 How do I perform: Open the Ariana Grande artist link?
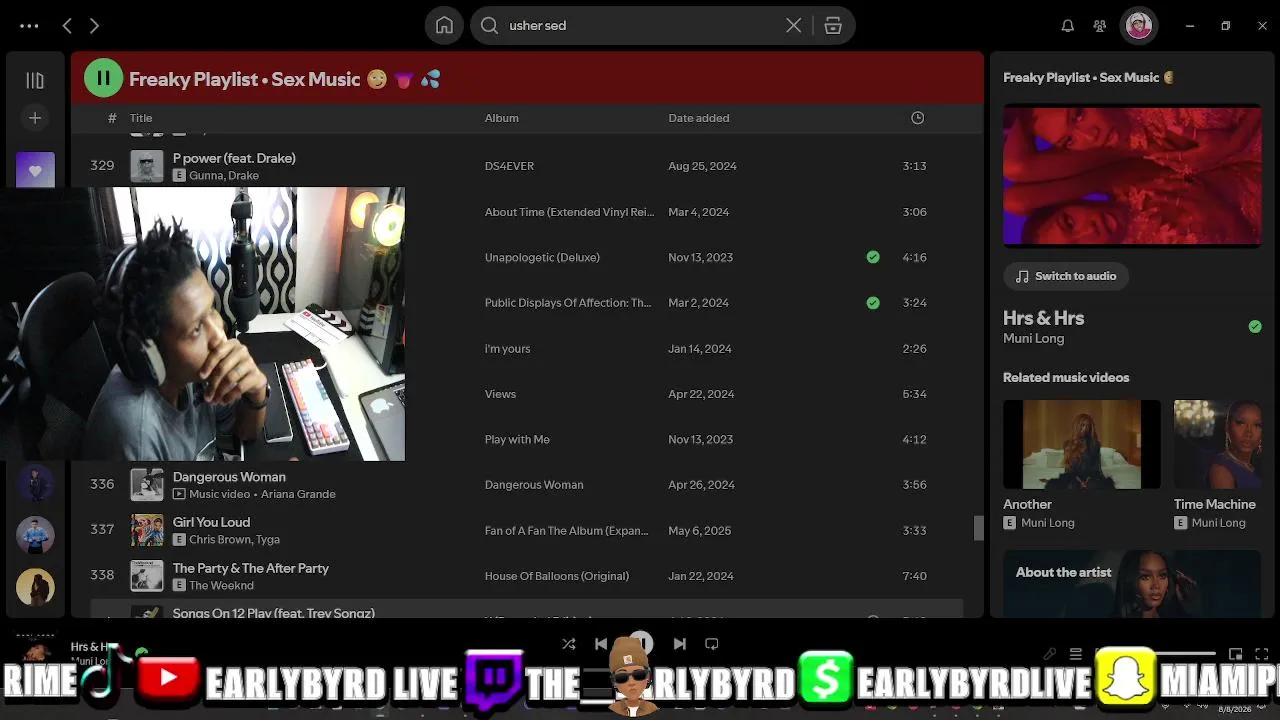[x=298, y=494]
